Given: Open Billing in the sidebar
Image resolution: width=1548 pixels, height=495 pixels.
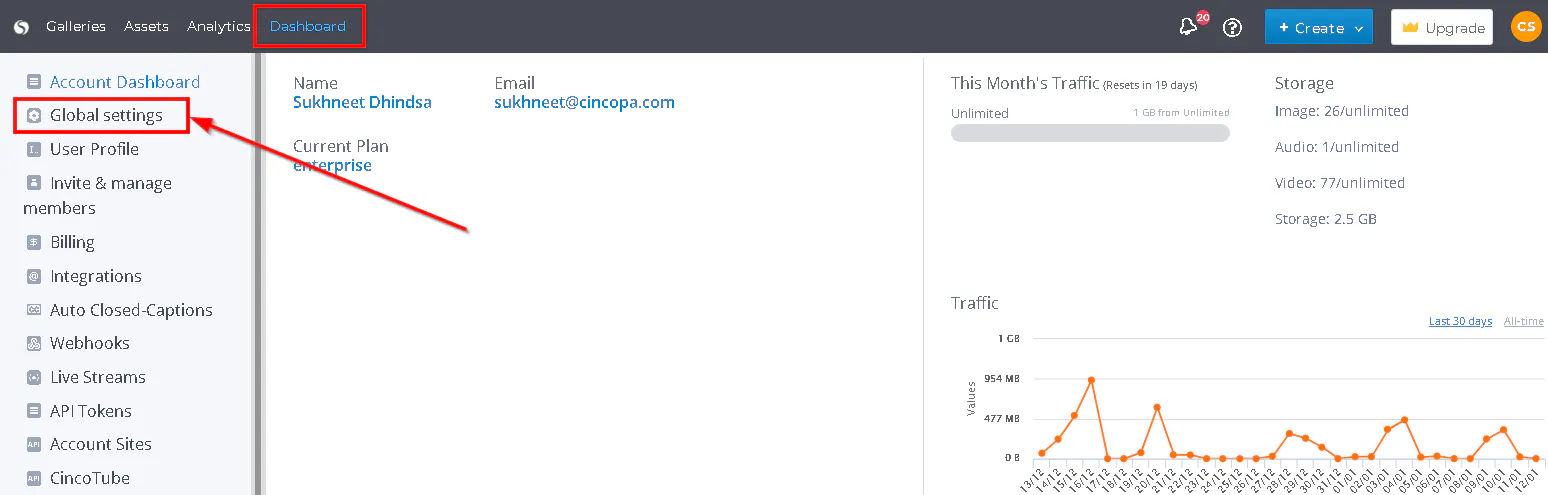Looking at the screenshot, I should pyautogui.click(x=72, y=242).
